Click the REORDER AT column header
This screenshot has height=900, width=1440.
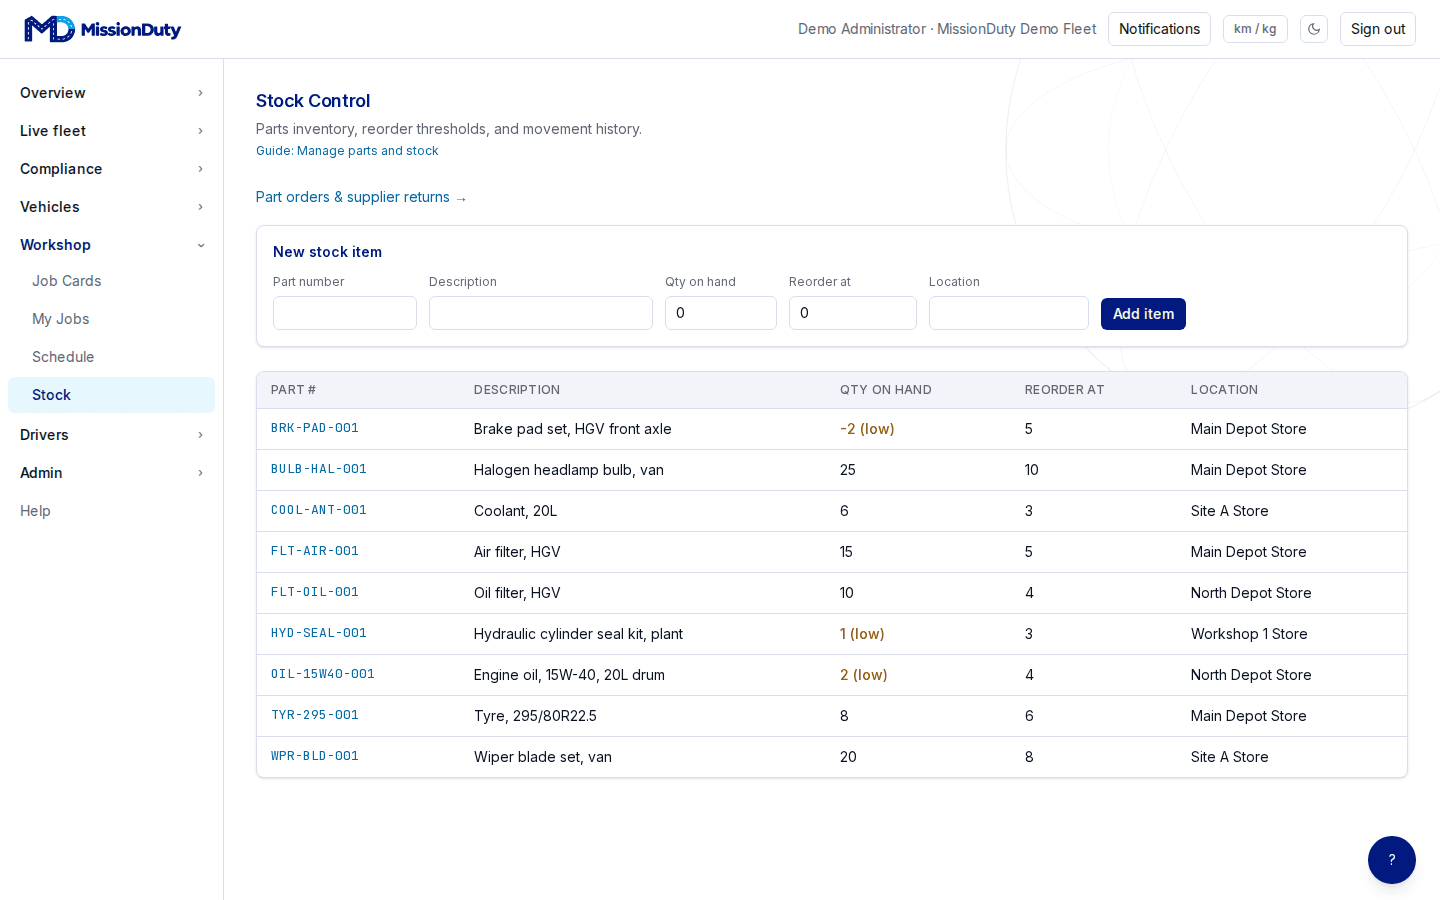coord(1065,390)
